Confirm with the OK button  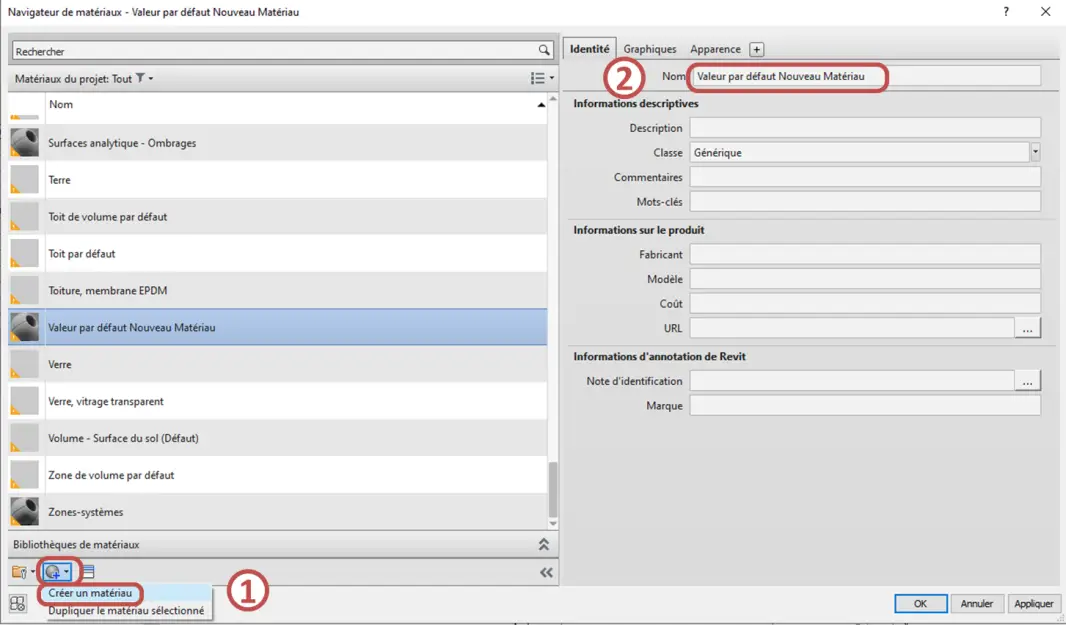tap(921, 603)
